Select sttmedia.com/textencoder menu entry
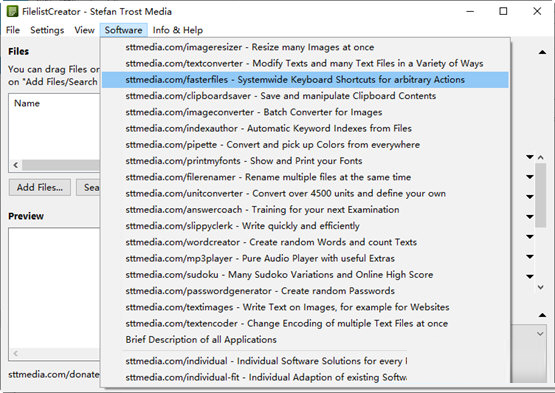This screenshot has width=555, height=393. point(305,324)
